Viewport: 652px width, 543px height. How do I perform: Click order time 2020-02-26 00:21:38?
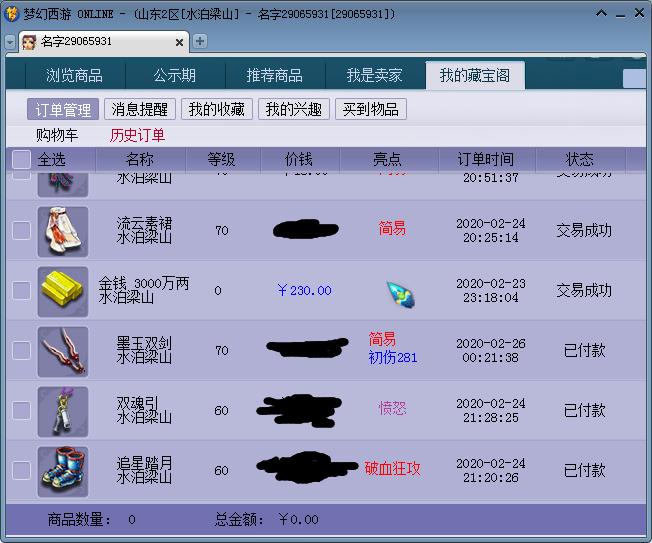coord(491,350)
